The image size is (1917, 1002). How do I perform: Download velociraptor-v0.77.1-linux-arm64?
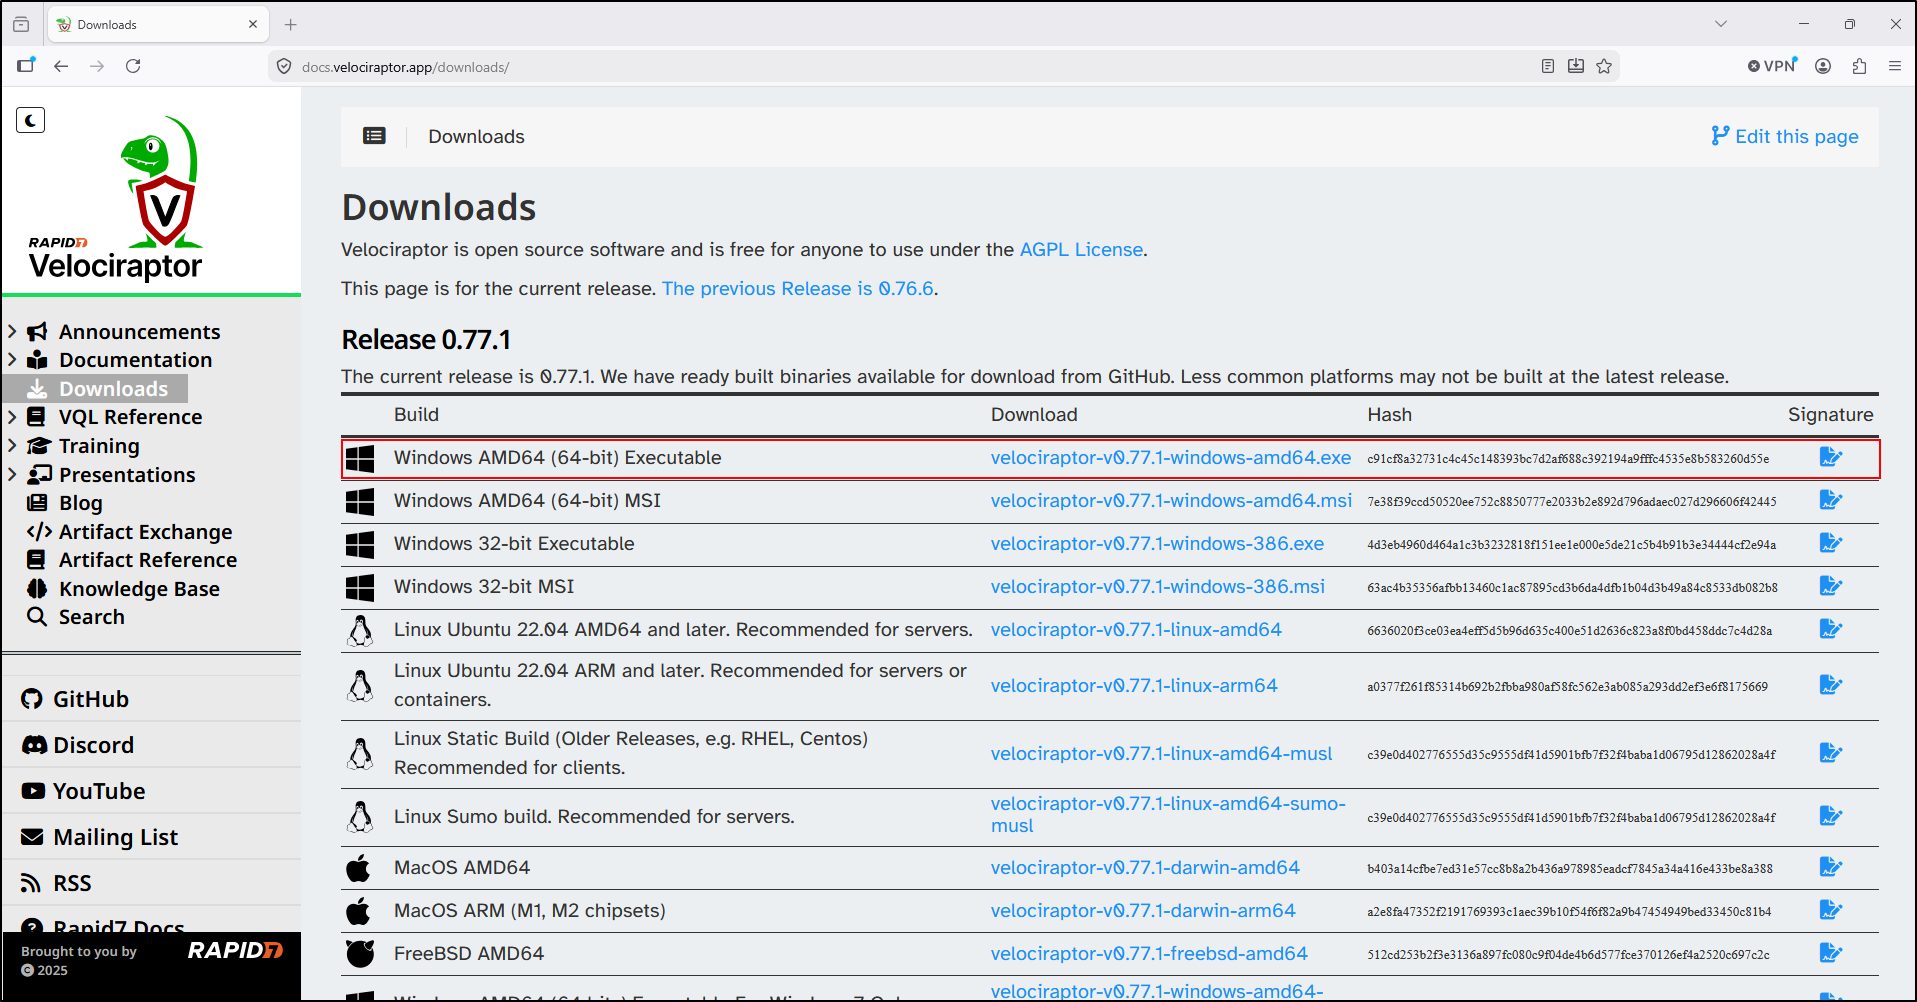pos(1134,685)
